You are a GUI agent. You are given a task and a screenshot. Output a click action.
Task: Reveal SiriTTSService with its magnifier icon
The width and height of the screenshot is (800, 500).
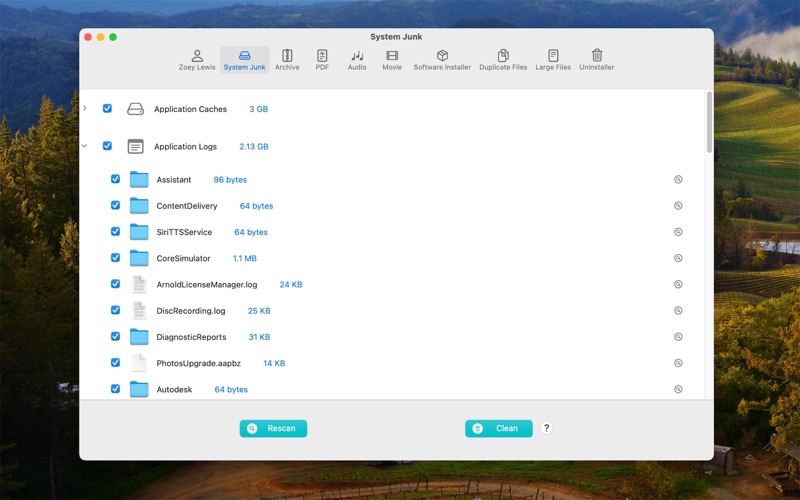(x=678, y=232)
